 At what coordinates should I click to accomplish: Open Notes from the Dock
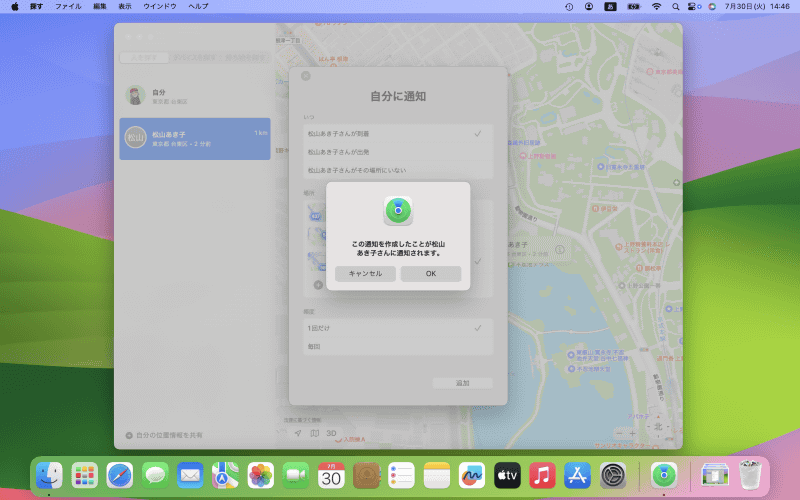437,476
